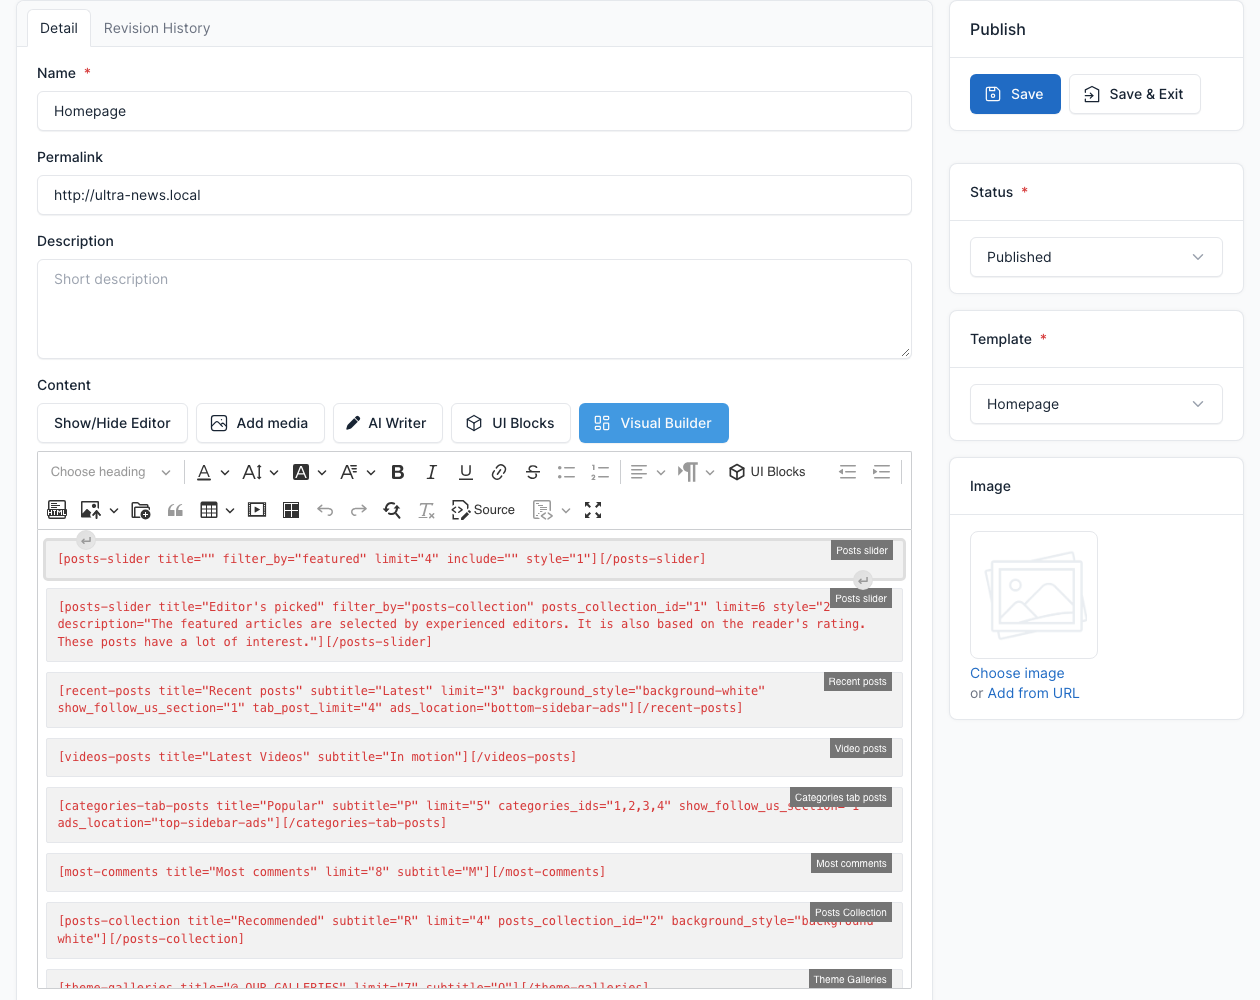Expand the table options arrow
Image resolution: width=1260 pixels, height=1000 pixels.
[x=230, y=510]
